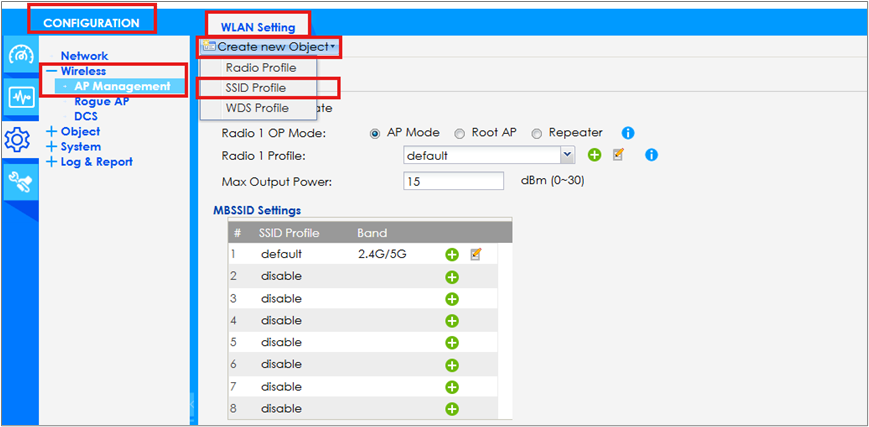Click green add icon in MBSSID row 7
869x427 pixels.
point(452,387)
